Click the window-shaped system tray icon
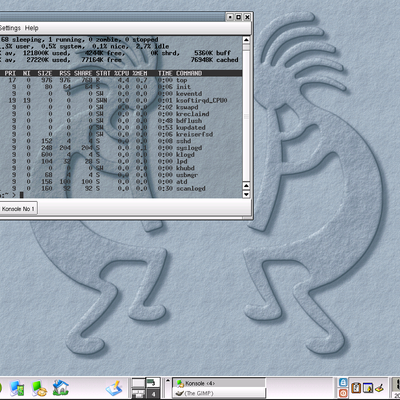This screenshot has width=400, height=400. click(368, 388)
